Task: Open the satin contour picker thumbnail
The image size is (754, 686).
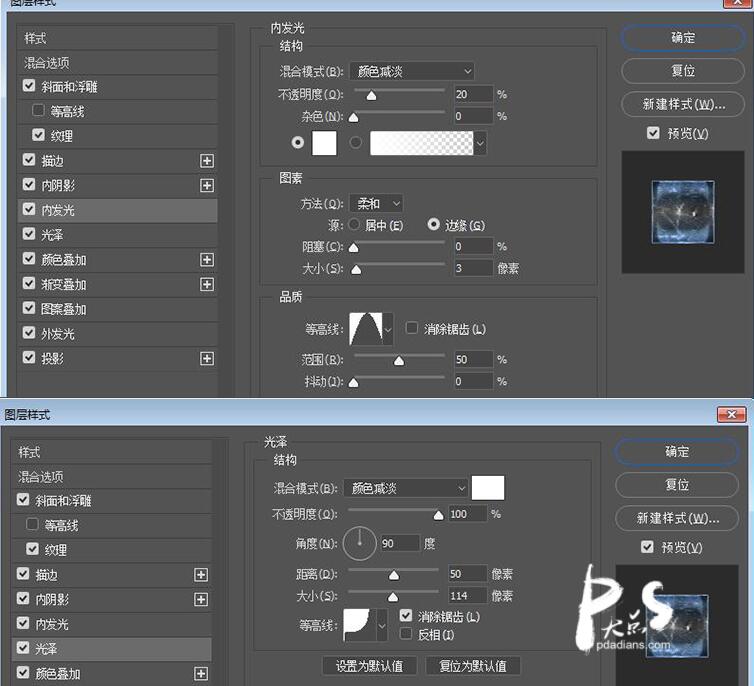Action: [359, 625]
